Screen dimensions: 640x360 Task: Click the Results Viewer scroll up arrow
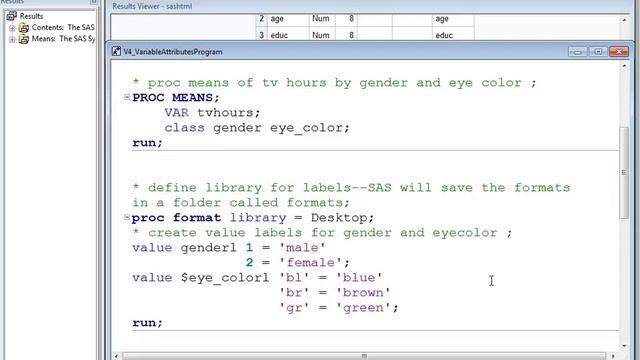[x=624, y=20]
